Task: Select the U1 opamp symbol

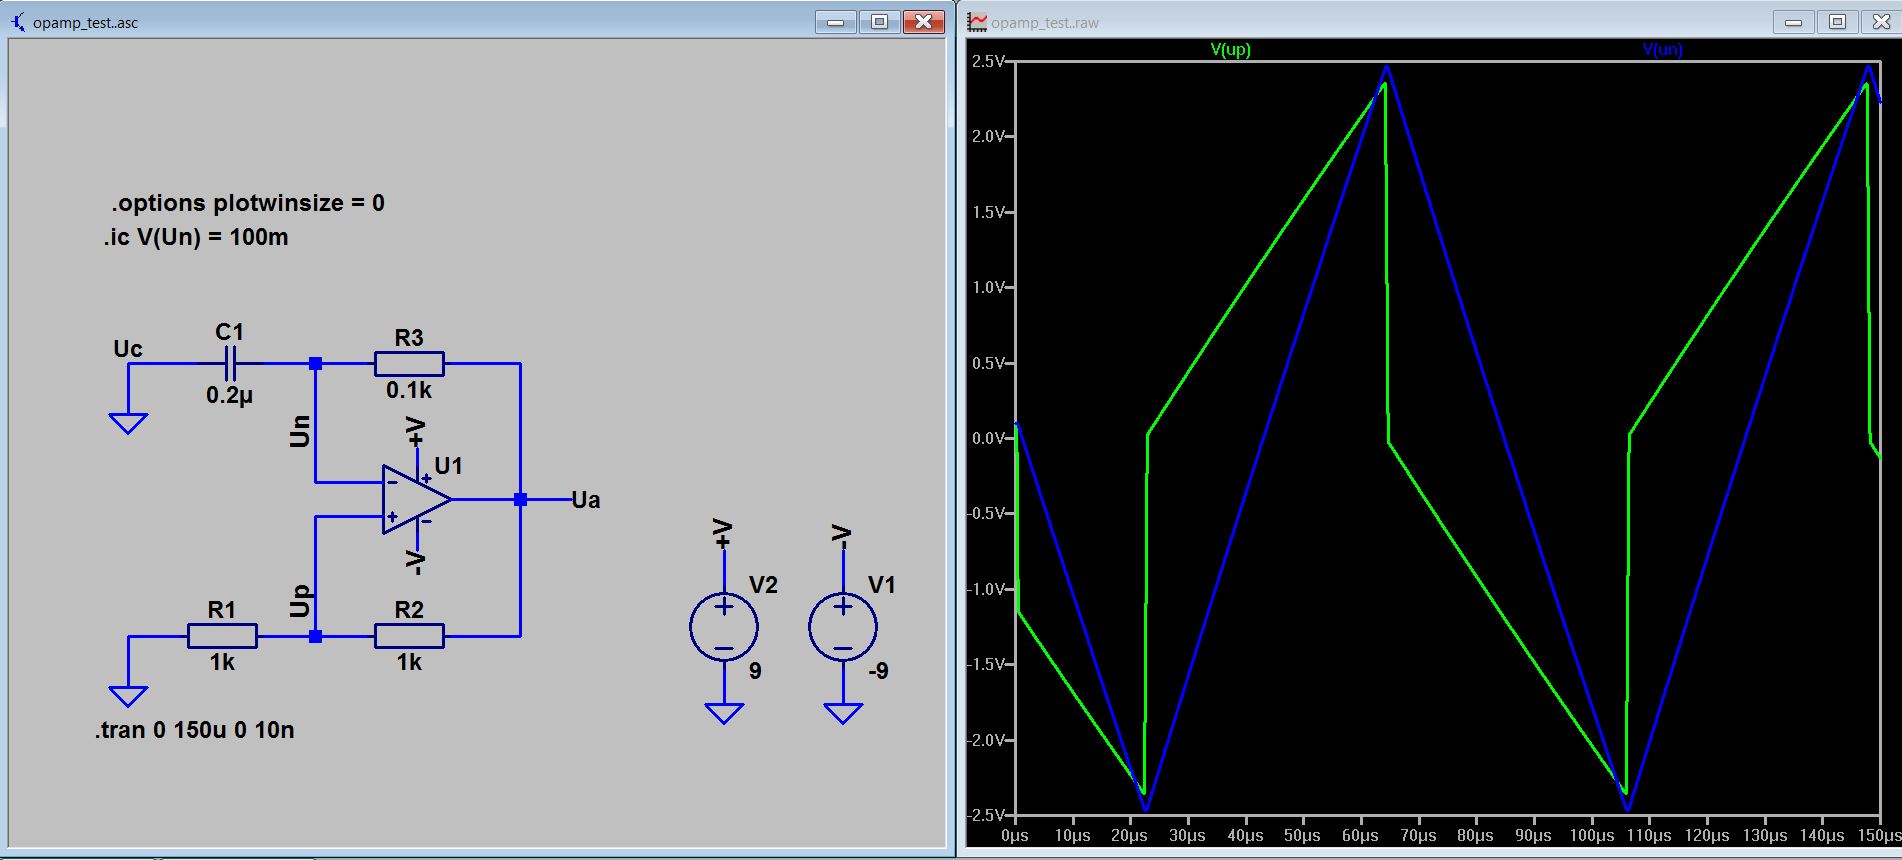Action: [415, 499]
